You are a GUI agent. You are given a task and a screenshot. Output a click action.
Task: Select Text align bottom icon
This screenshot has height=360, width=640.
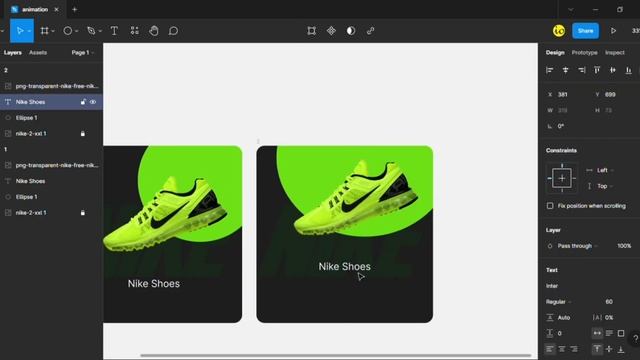[621, 349]
